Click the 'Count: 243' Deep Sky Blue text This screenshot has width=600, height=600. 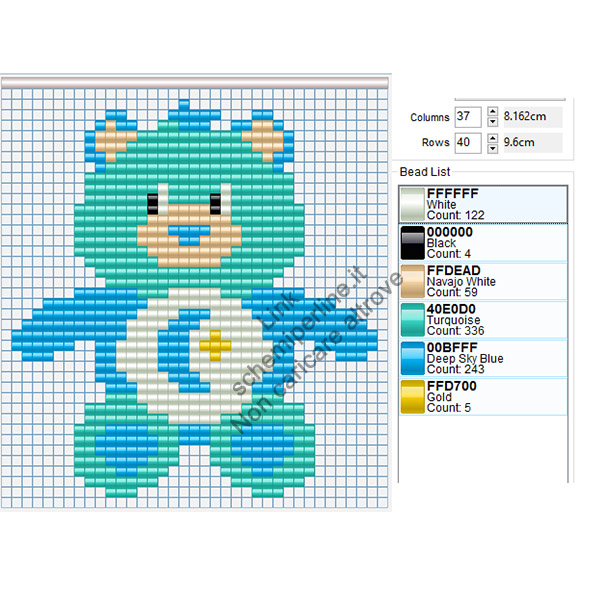(x=455, y=369)
